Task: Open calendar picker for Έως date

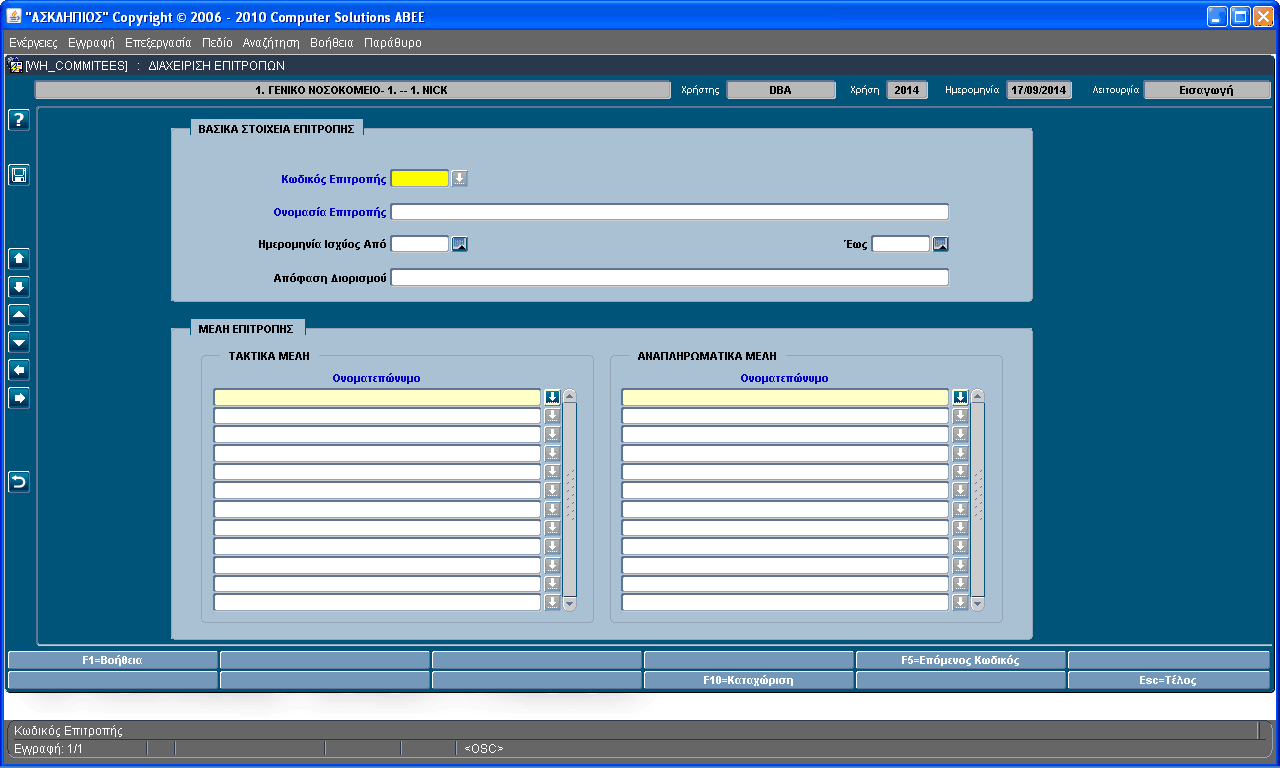Action: tap(941, 244)
